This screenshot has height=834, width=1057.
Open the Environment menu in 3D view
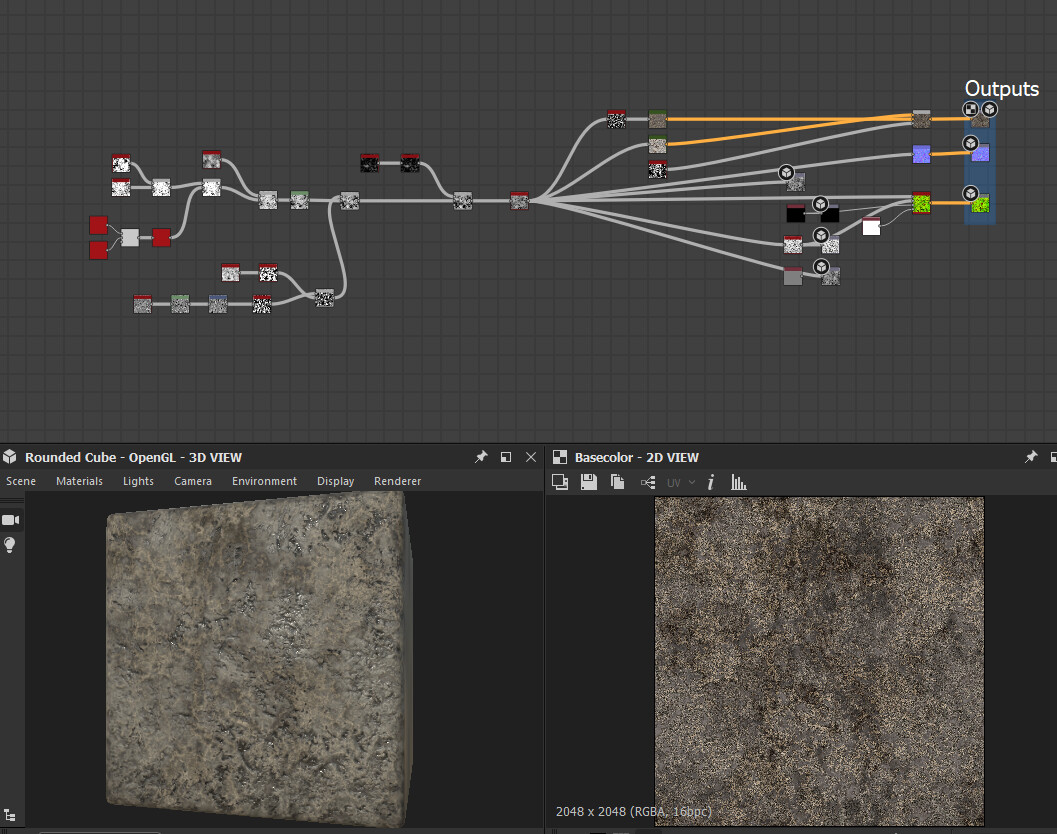click(264, 481)
